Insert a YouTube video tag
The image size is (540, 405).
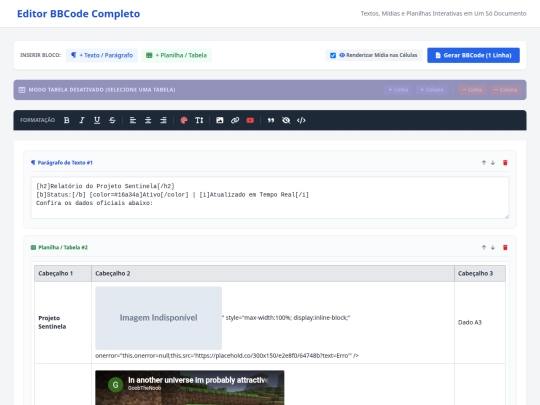tap(250, 120)
